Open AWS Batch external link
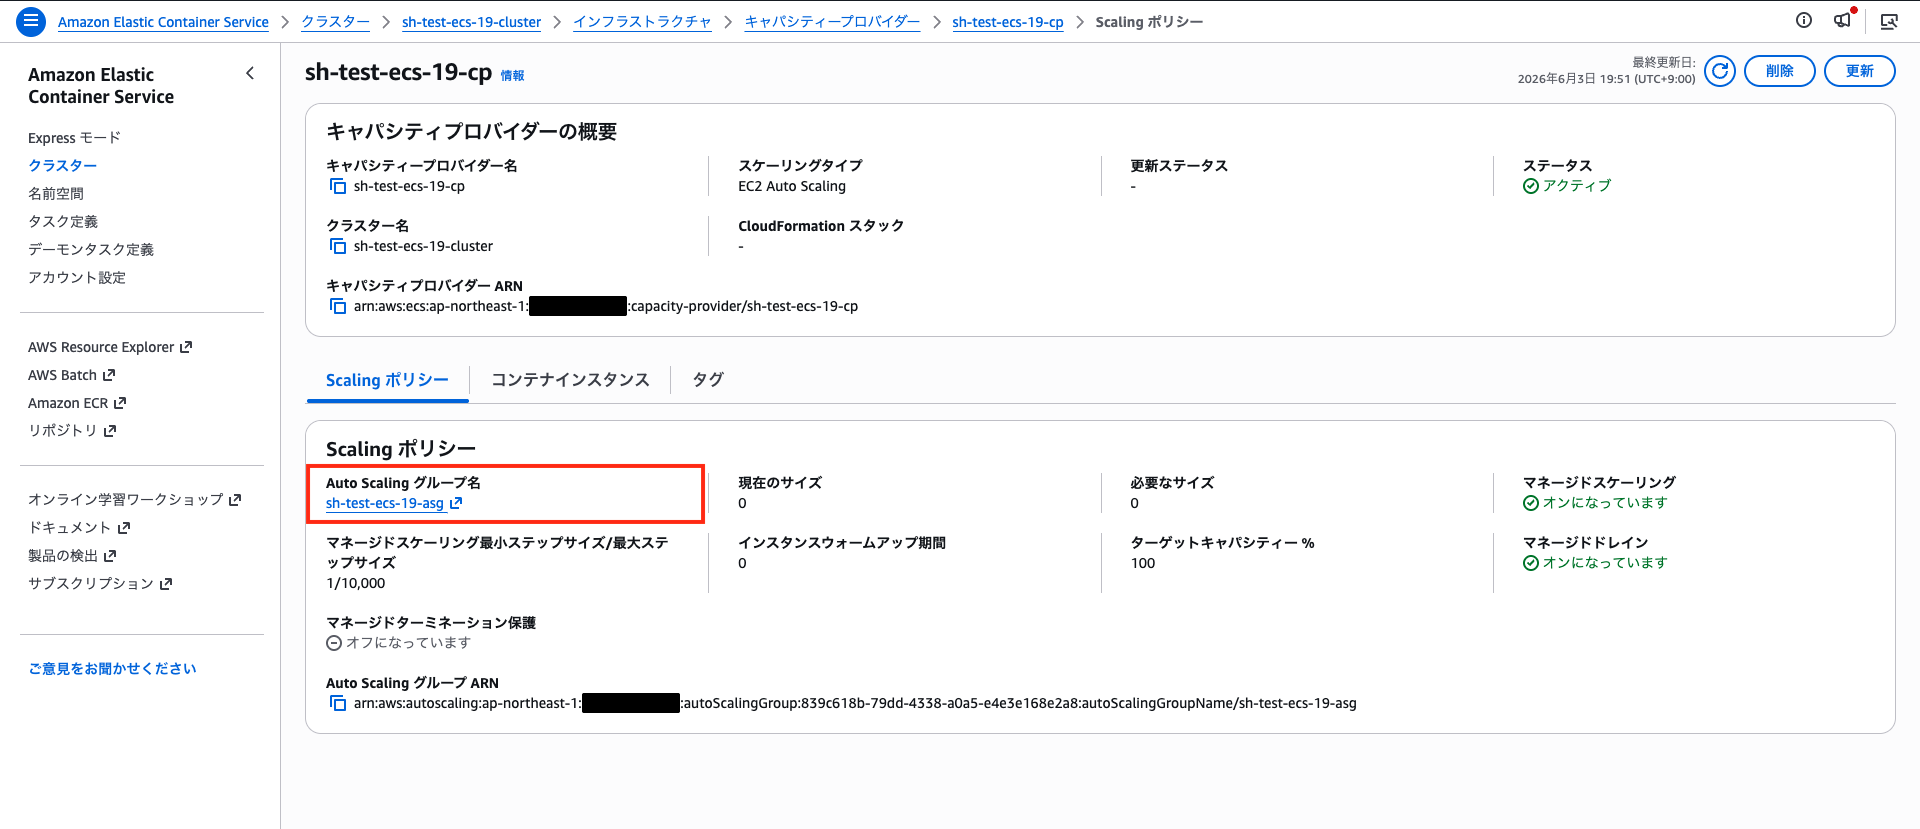The width and height of the screenshot is (1920, 829). pyautogui.click(x=71, y=375)
